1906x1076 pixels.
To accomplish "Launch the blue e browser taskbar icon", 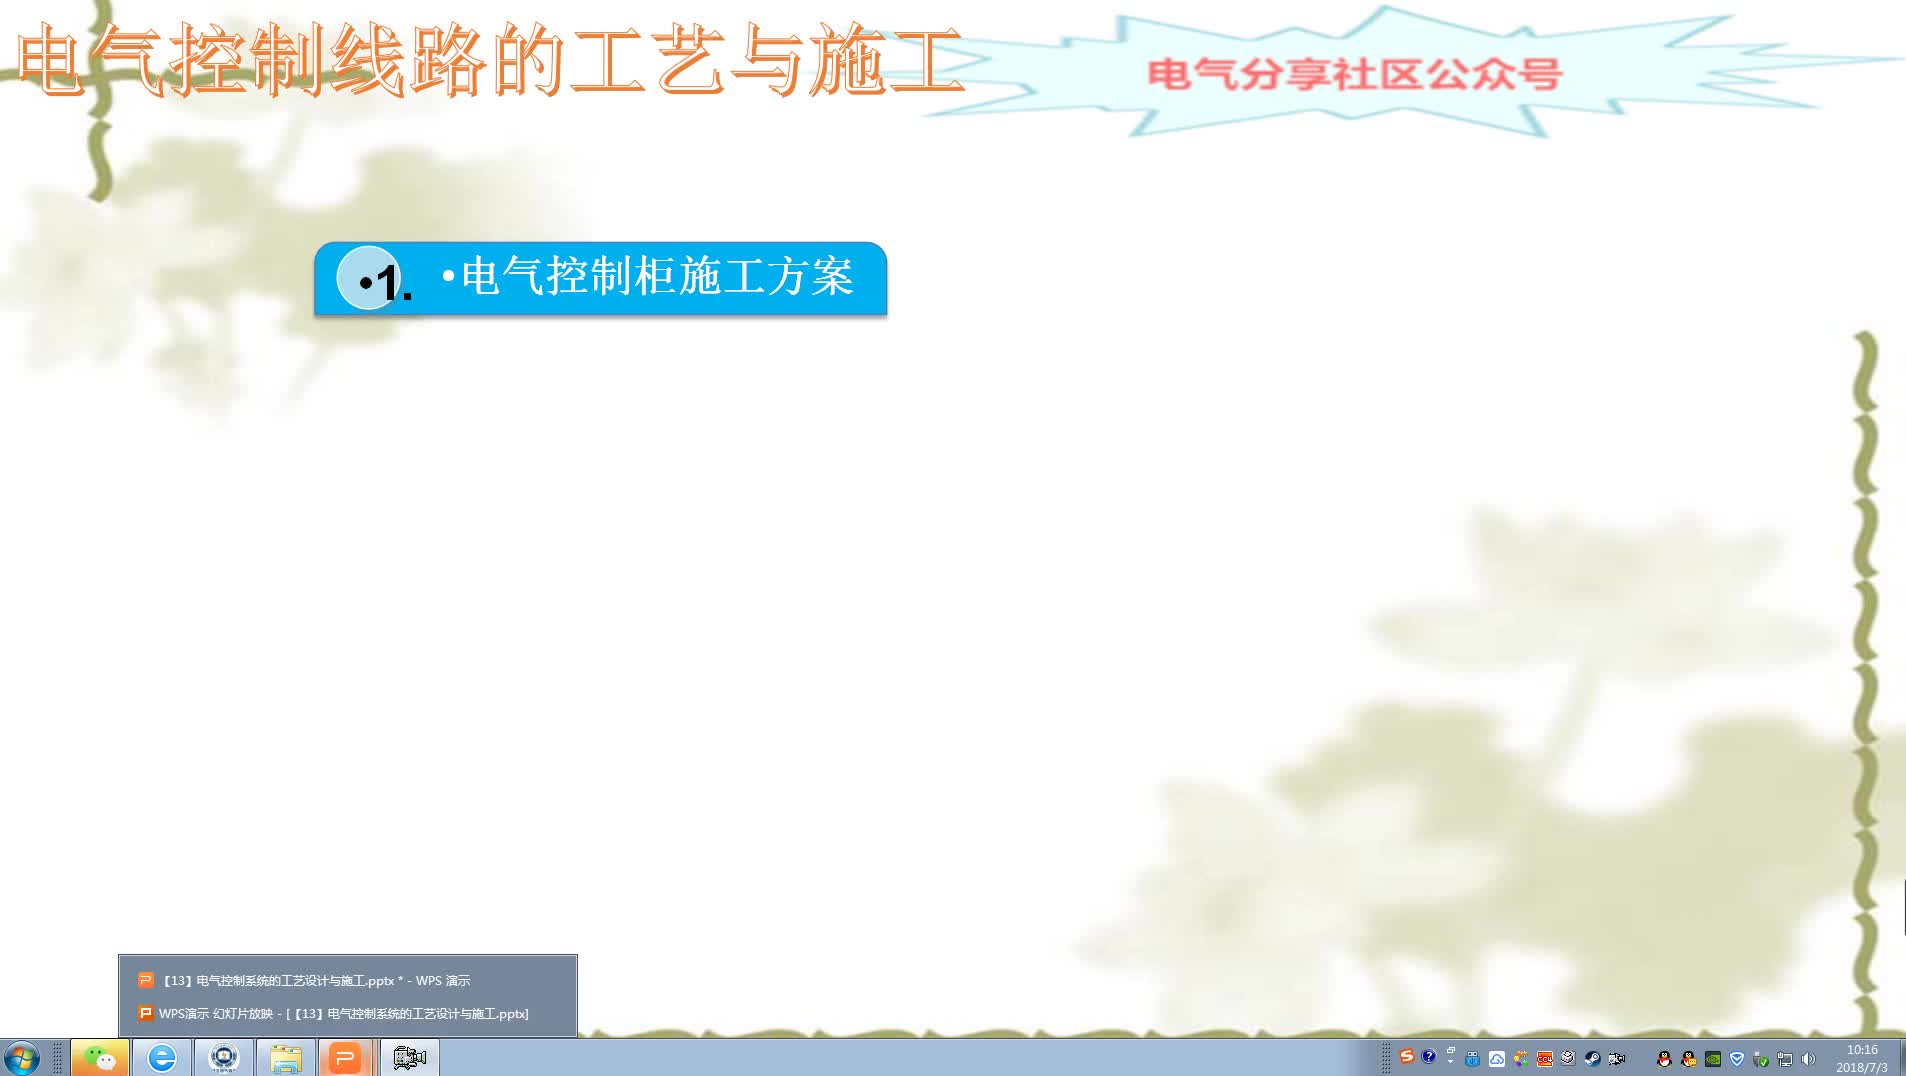I will [162, 1057].
